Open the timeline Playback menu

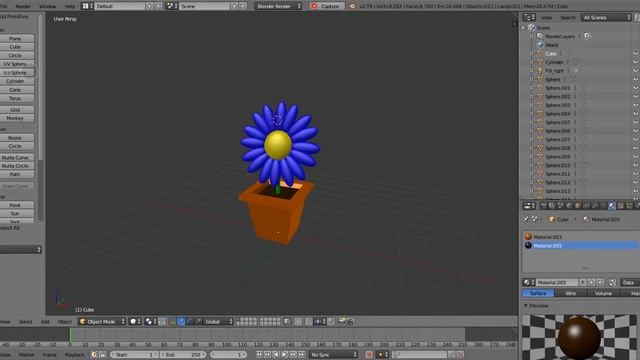(x=74, y=355)
